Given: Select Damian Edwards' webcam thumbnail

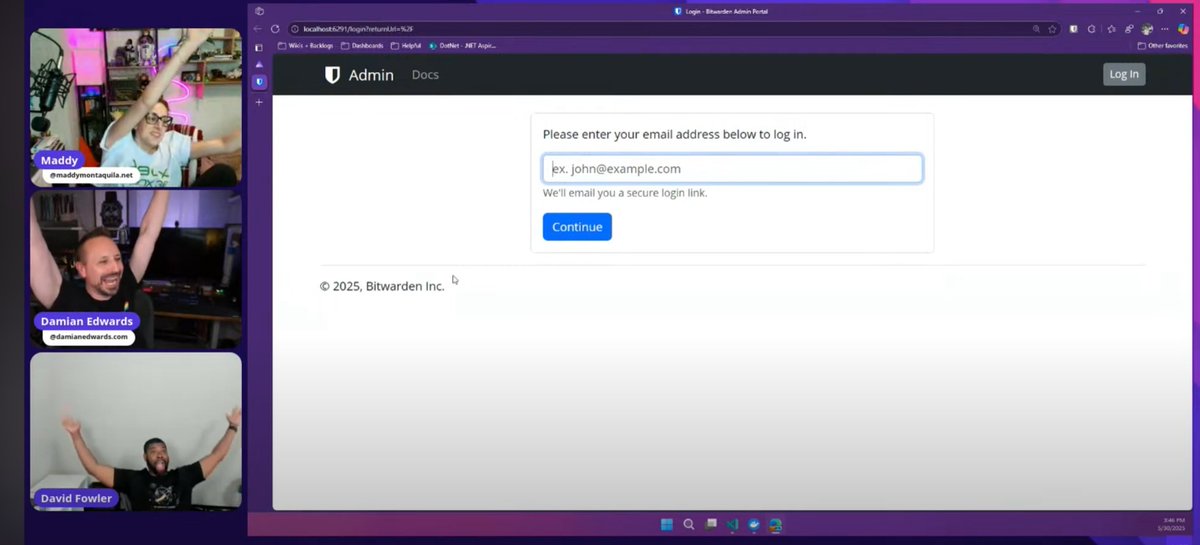Looking at the screenshot, I should [136, 270].
